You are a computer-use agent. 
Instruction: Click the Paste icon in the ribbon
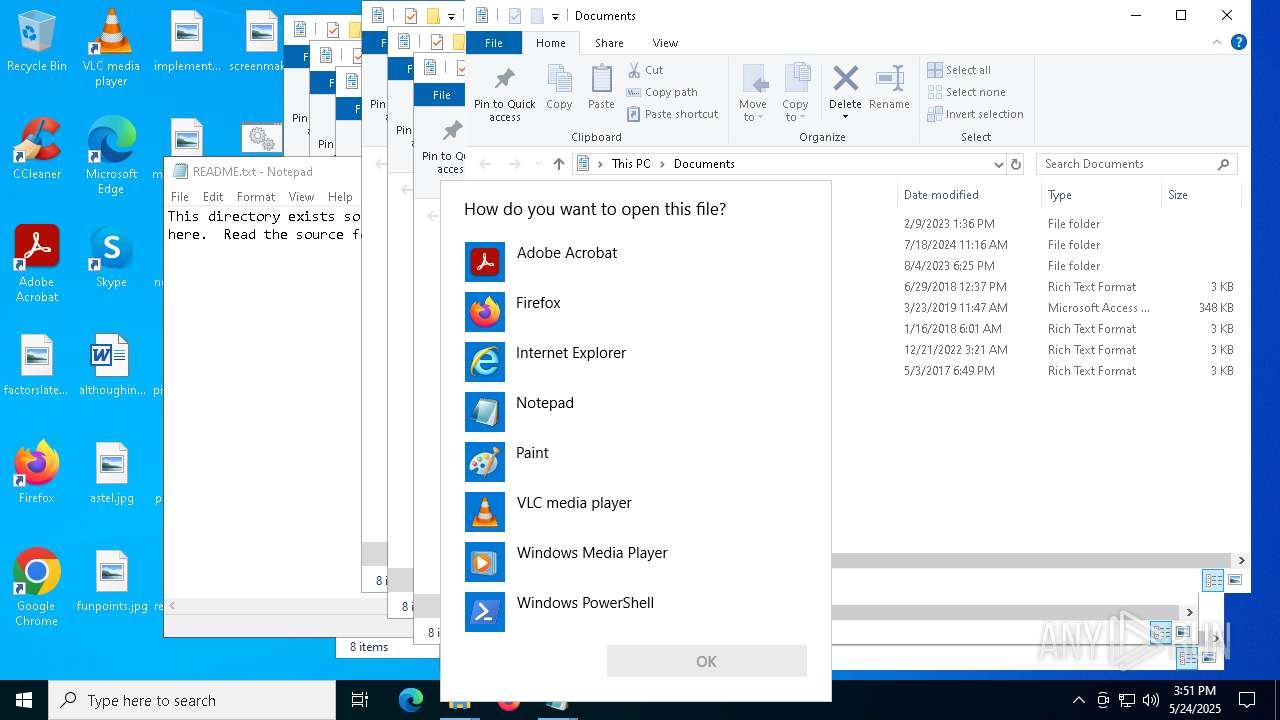tap(601, 88)
